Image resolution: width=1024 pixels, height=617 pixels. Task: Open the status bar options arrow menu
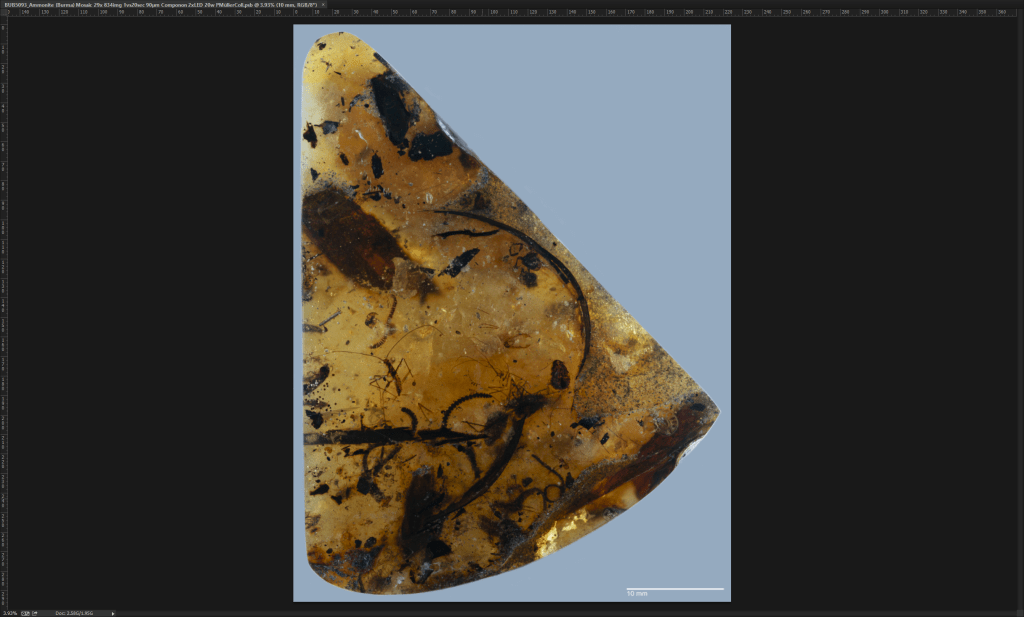point(113,613)
